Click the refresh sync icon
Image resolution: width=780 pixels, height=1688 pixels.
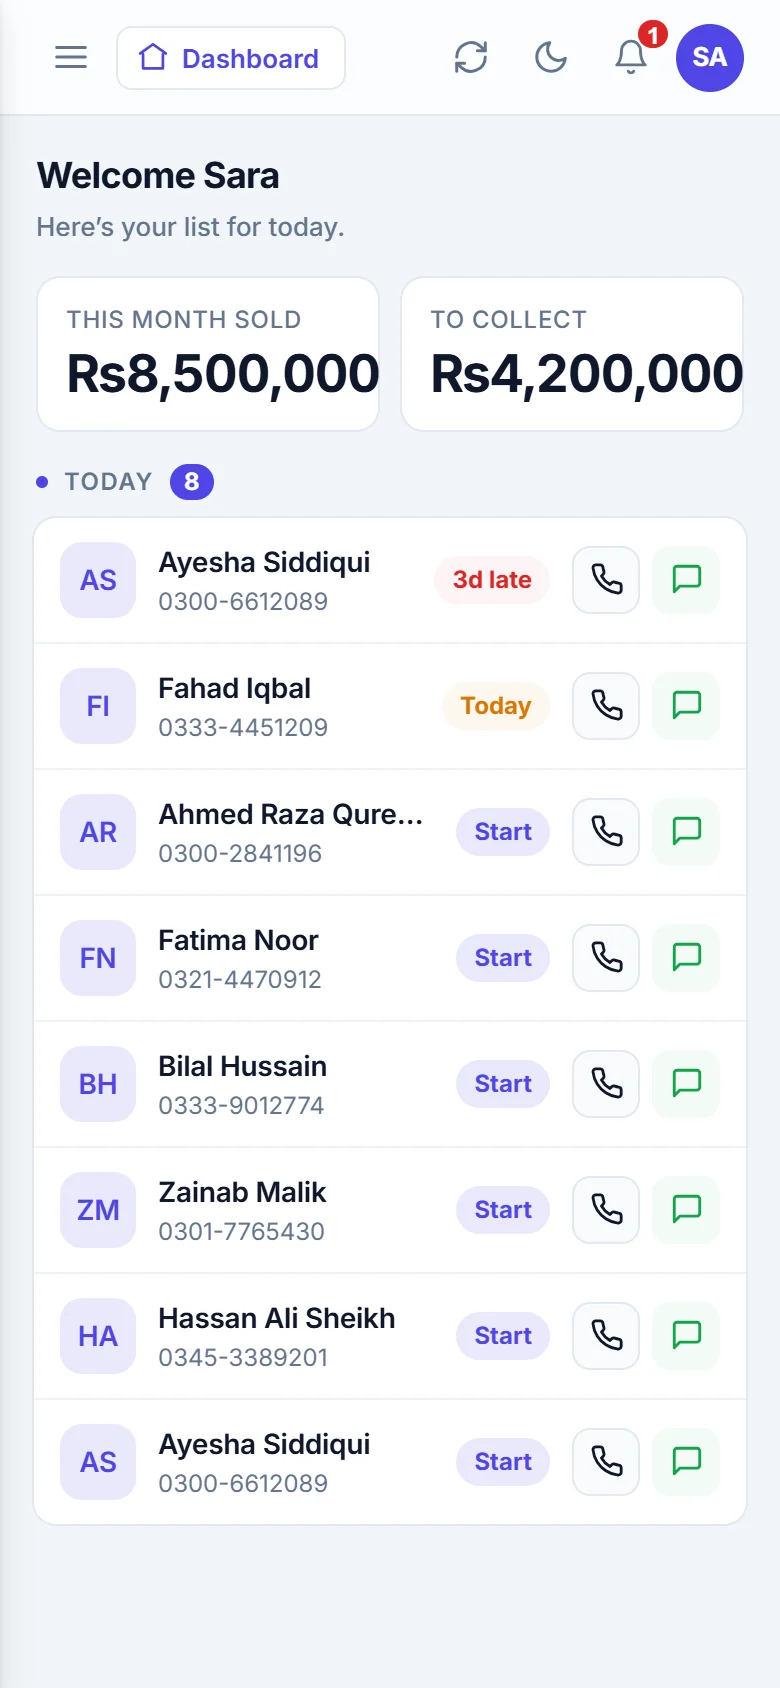(471, 58)
